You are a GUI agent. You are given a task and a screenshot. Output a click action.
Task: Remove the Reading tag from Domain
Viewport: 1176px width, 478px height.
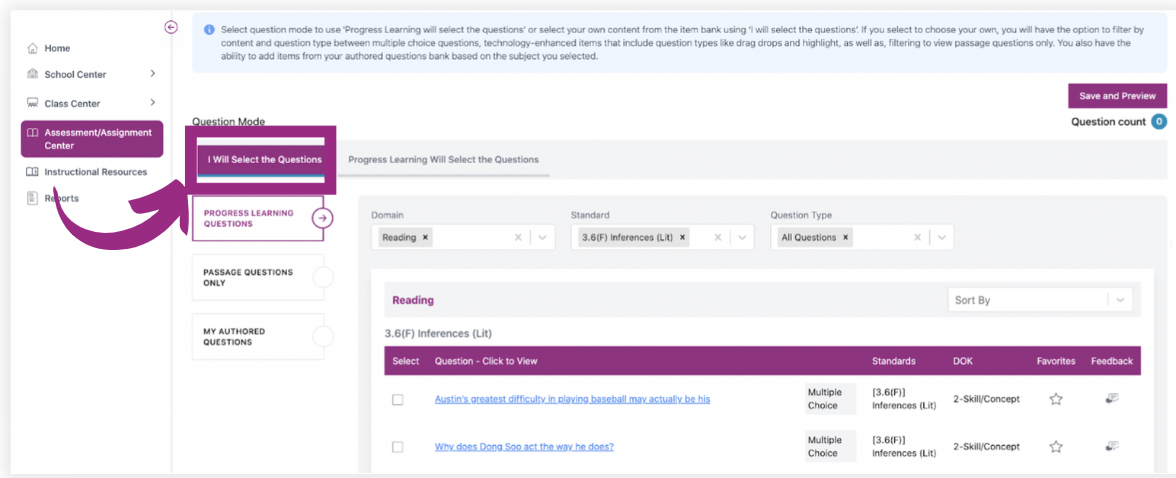[424, 237]
